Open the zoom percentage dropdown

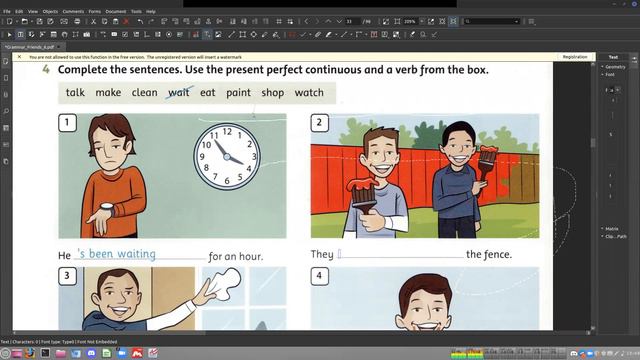point(422,21)
